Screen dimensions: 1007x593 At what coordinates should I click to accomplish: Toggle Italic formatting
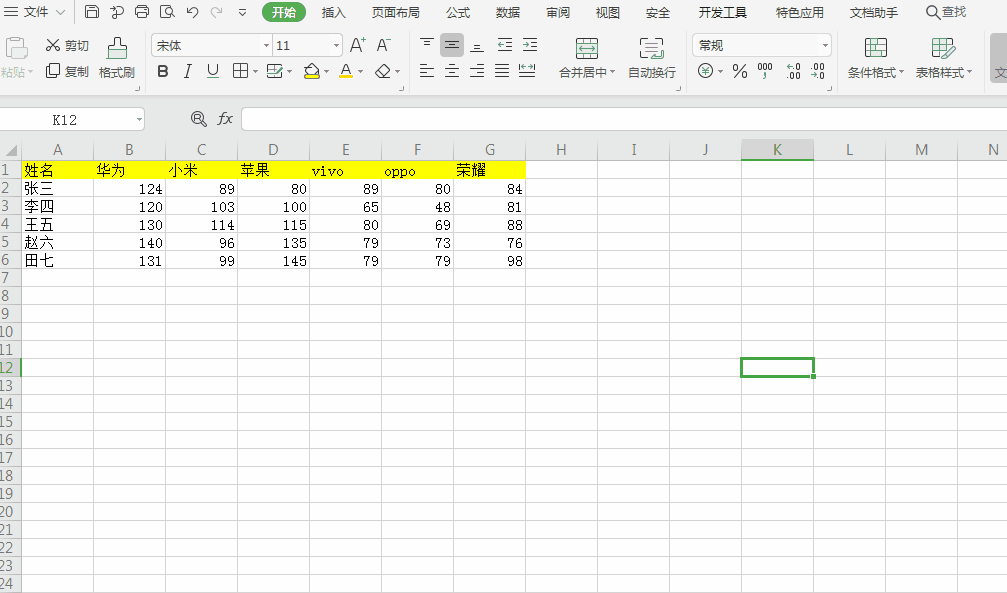188,71
